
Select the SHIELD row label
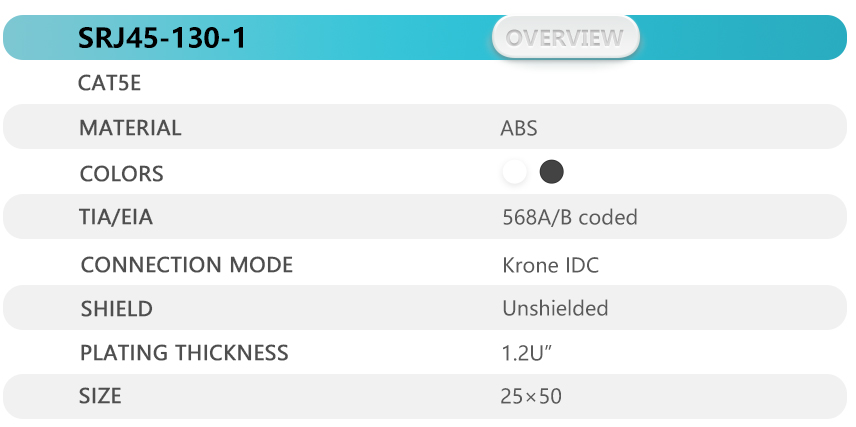click(x=117, y=309)
